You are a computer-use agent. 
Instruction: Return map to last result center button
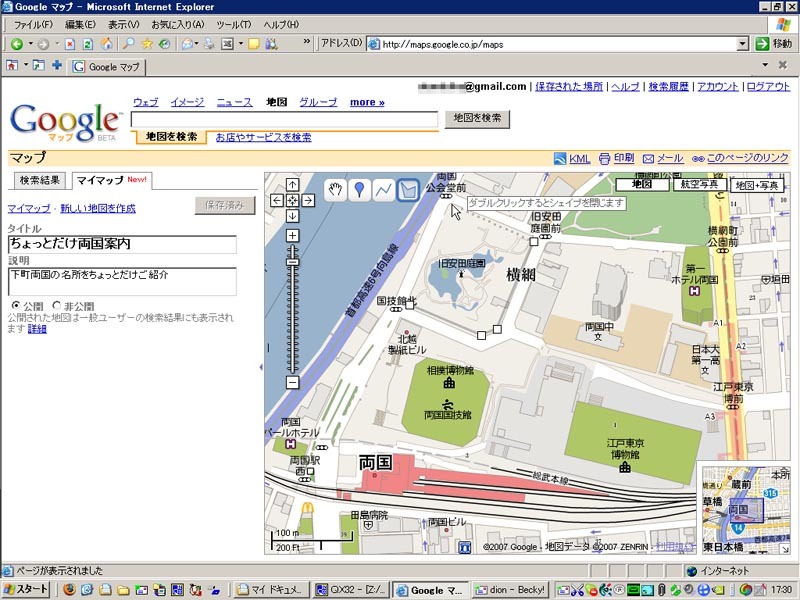pos(292,201)
